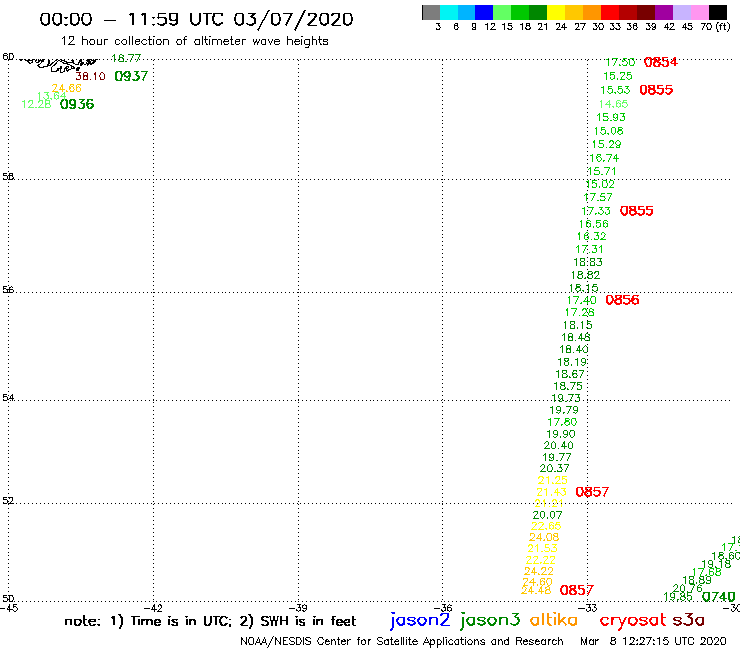
Task: Click the note about UTC and SWH feet
Action: tap(210, 621)
